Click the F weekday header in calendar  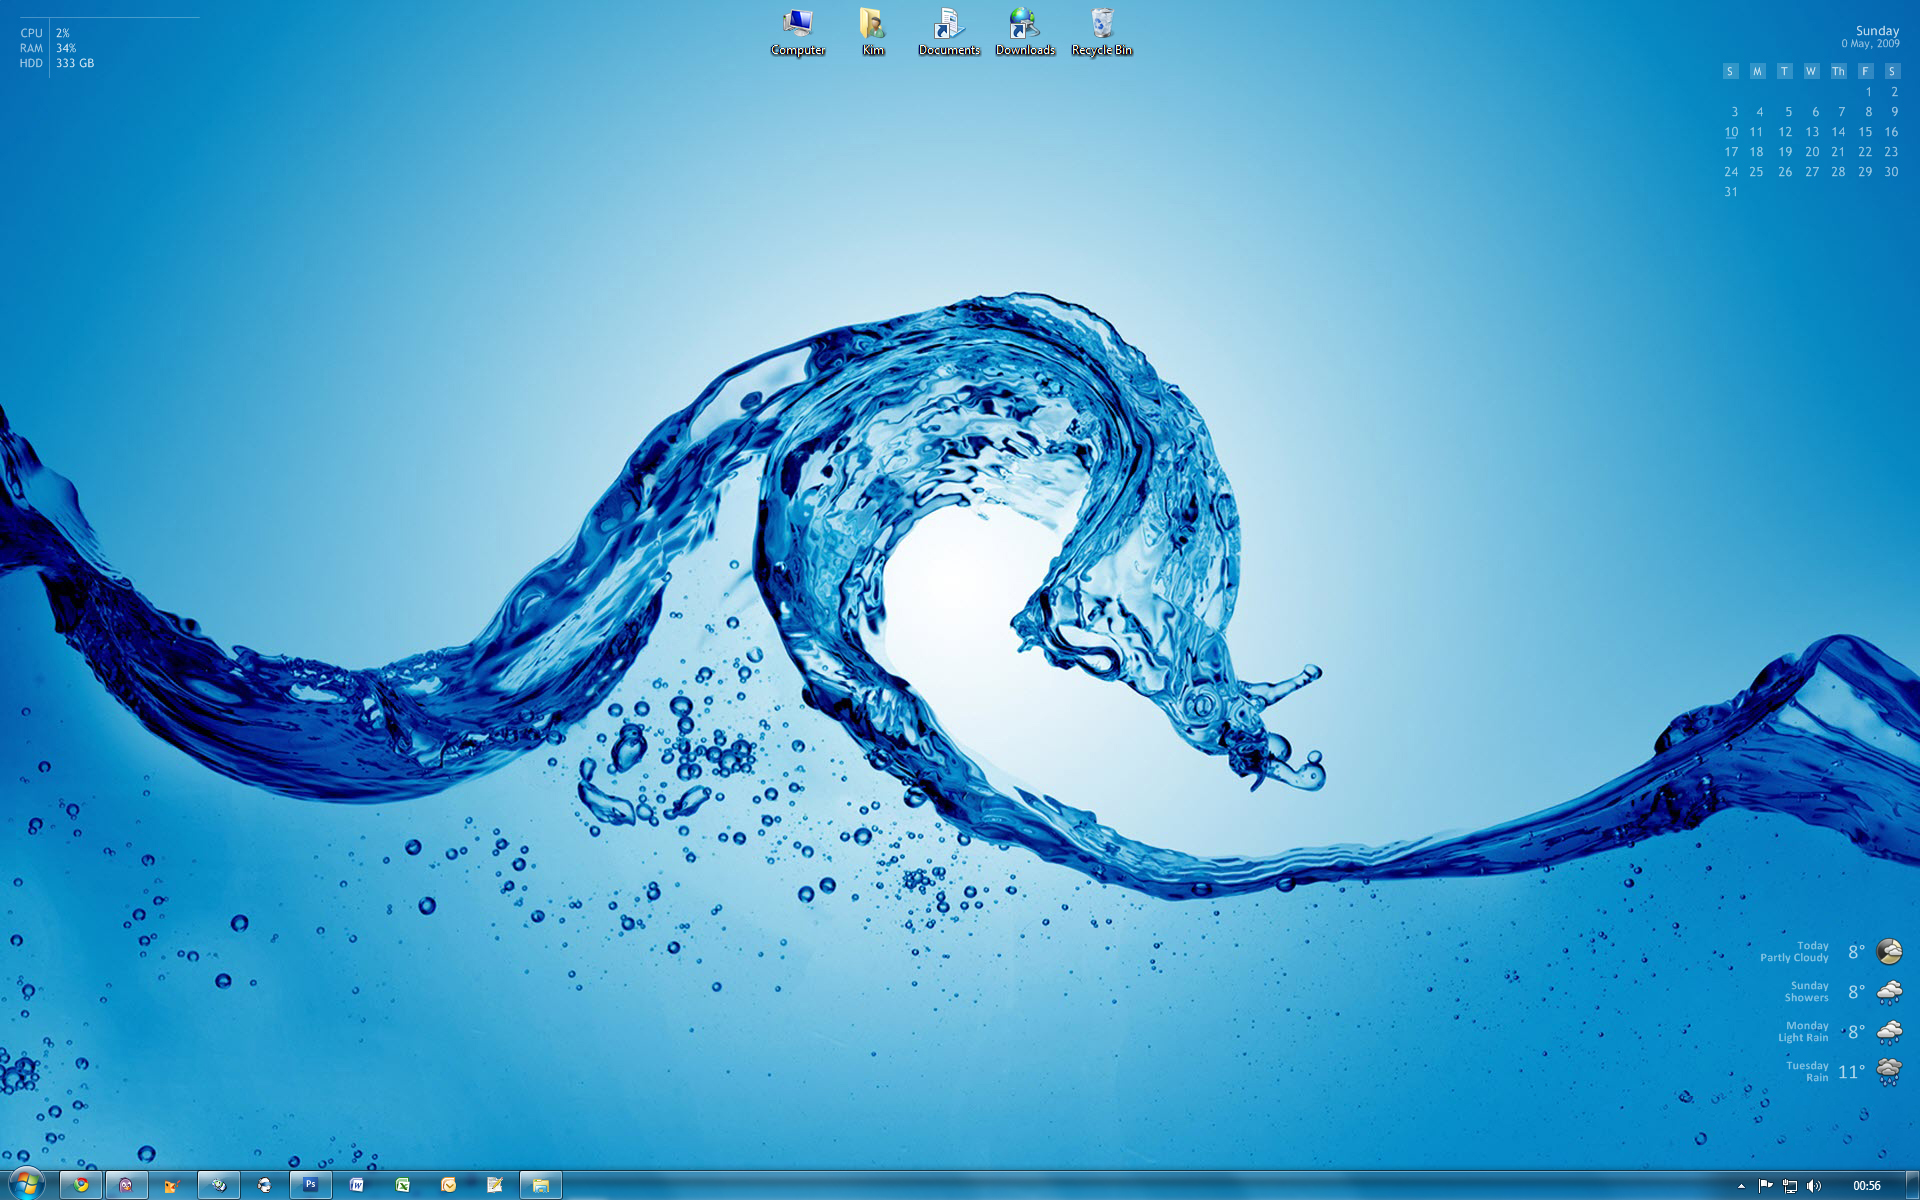coord(1865,71)
